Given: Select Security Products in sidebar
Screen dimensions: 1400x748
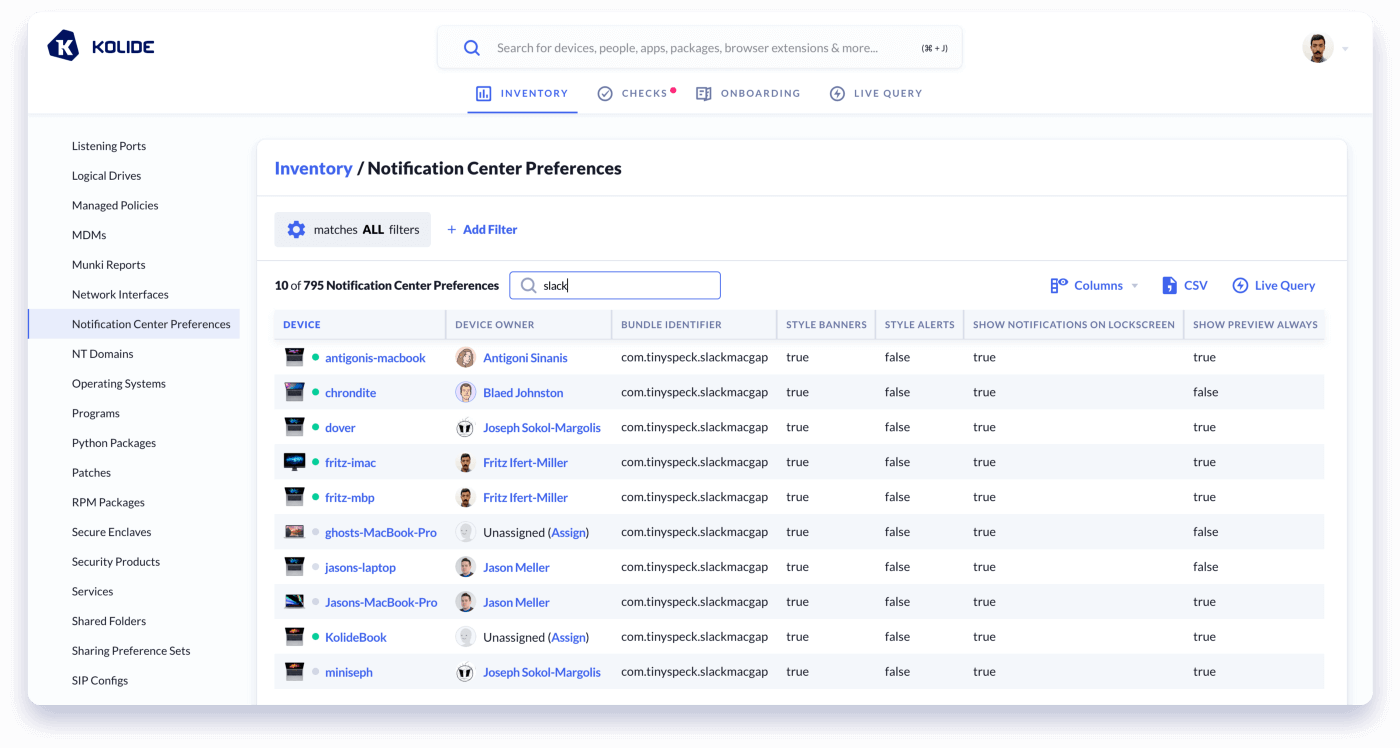Looking at the screenshot, I should (116, 562).
